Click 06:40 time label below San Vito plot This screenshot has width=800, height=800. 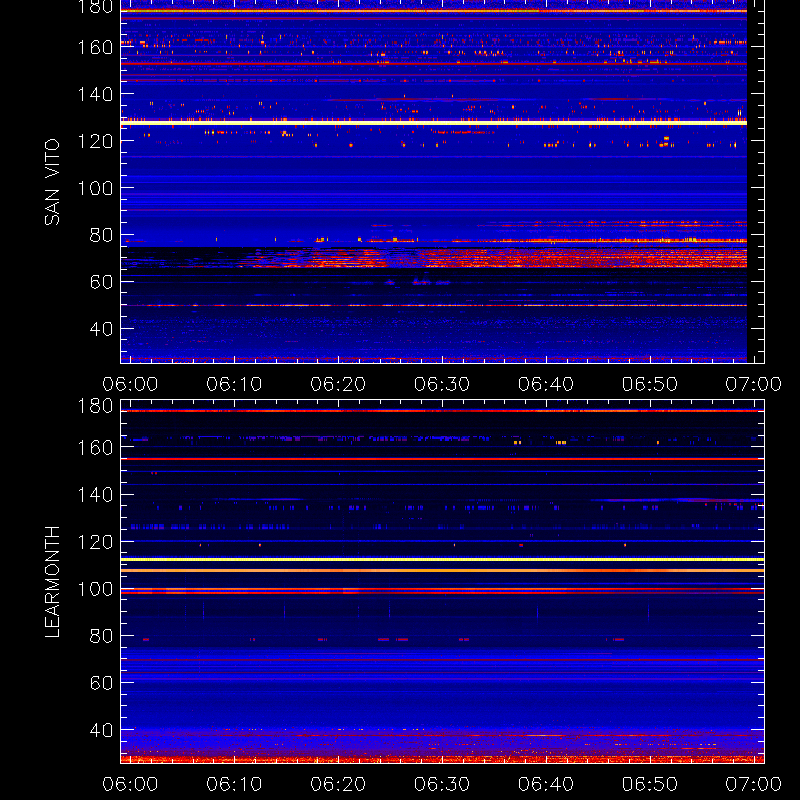click(x=546, y=384)
